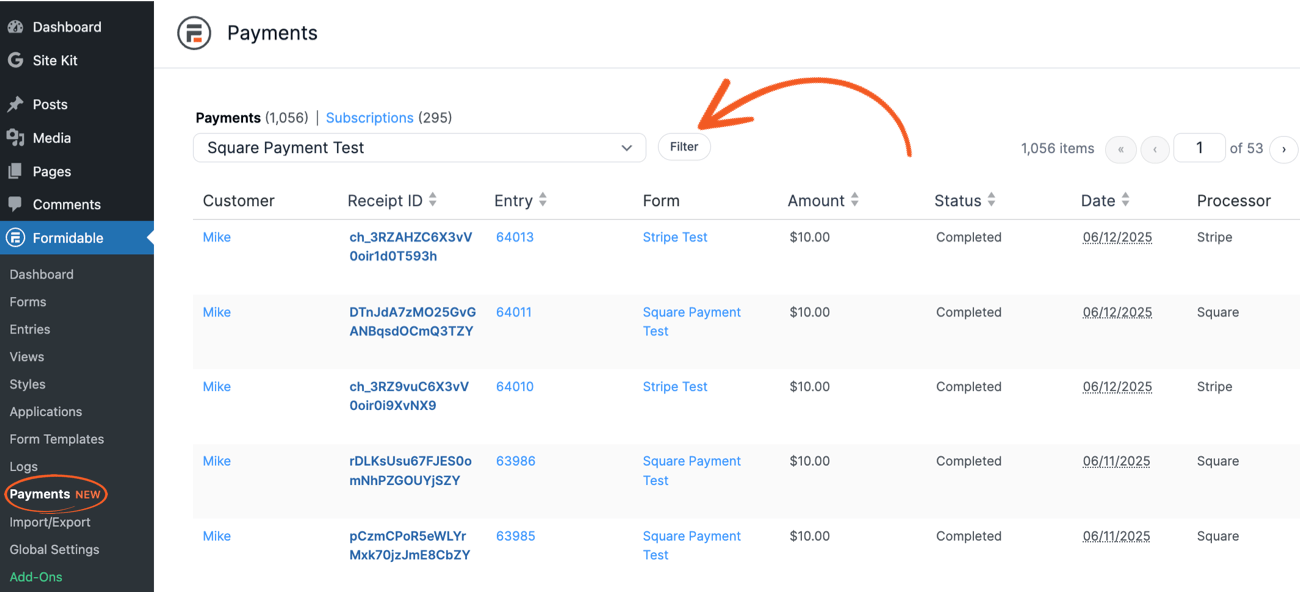Screen dimensions: 1300x592
Task: Open the Views submenu item
Action: click(x=27, y=357)
